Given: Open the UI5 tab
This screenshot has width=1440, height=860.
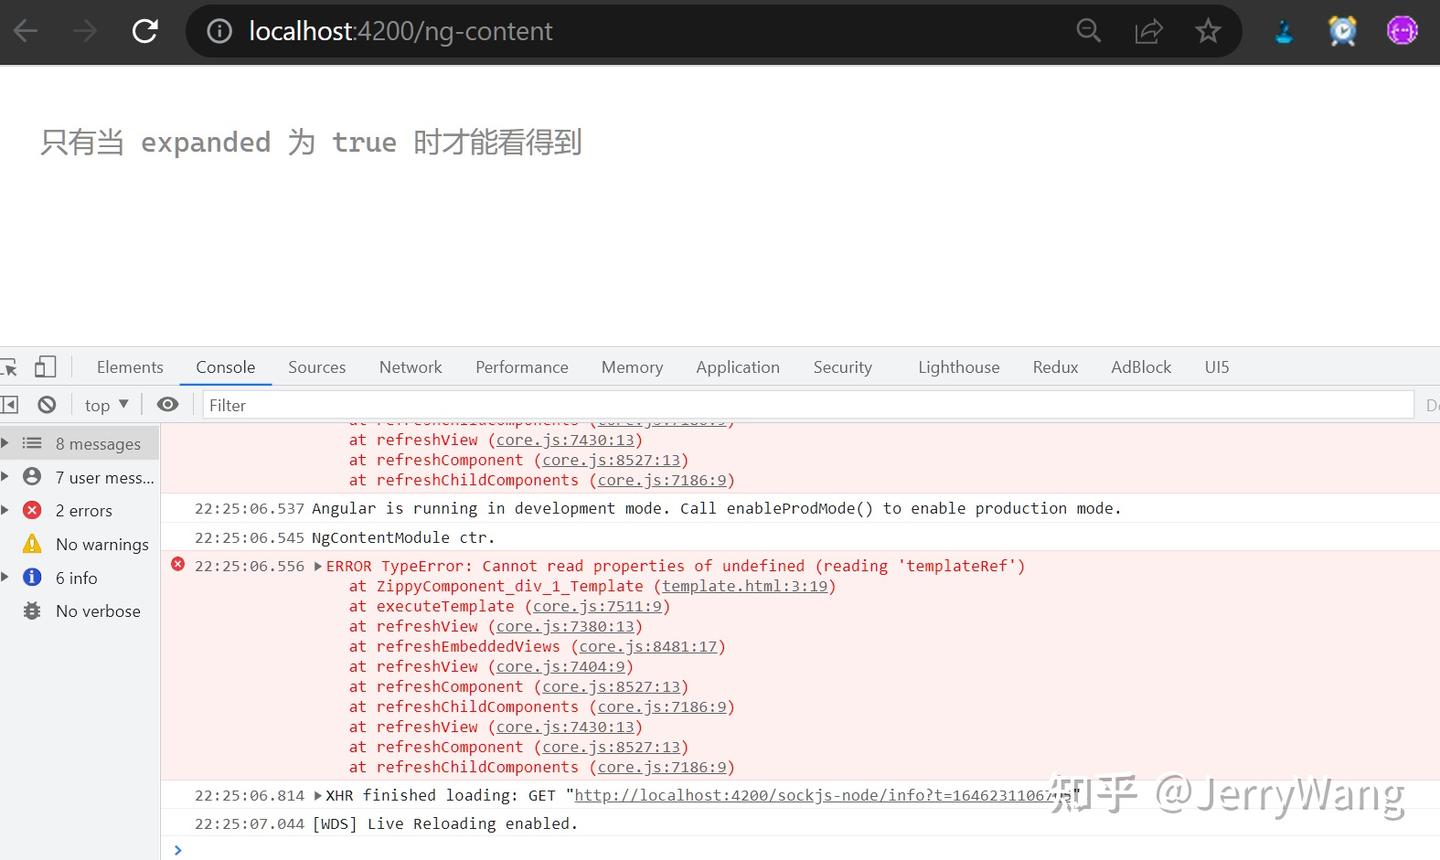Looking at the screenshot, I should coord(1217,367).
